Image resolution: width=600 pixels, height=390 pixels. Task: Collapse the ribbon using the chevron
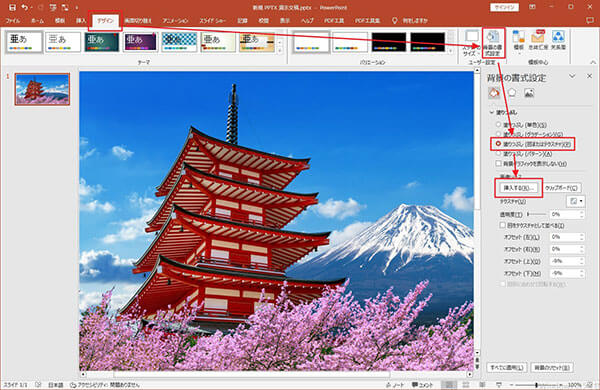[x=593, y=62]
